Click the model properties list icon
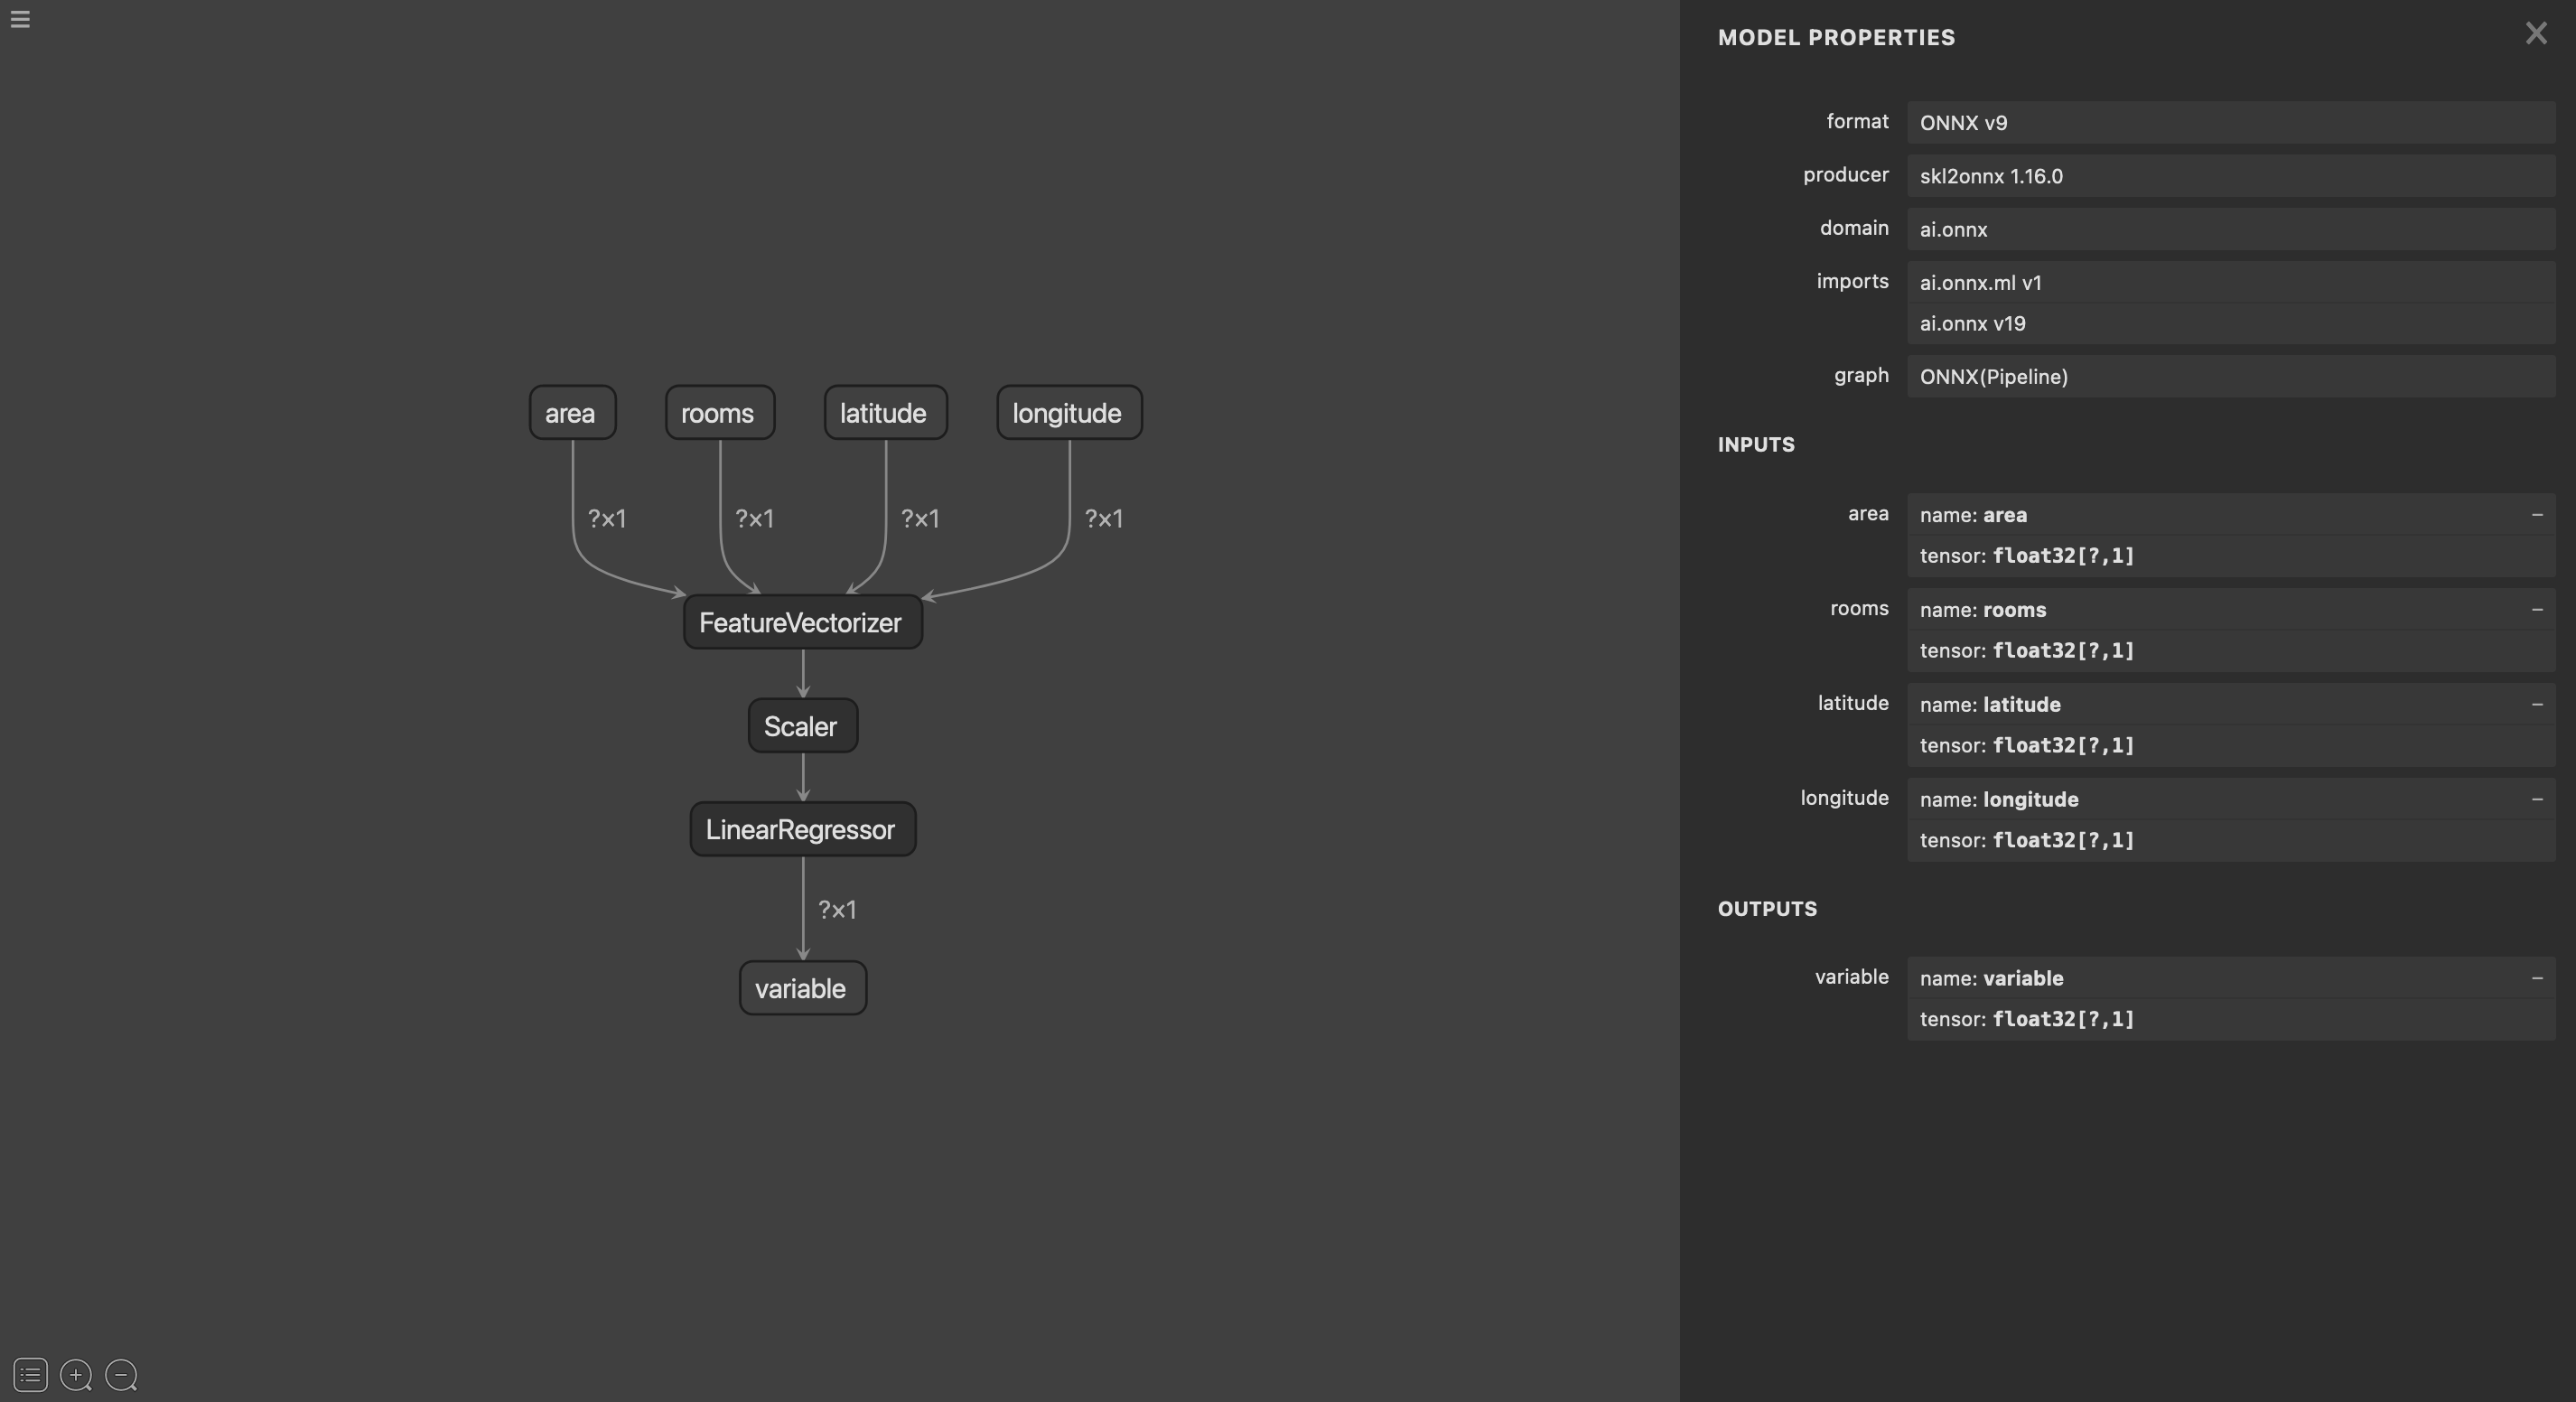 (30, 1375)
